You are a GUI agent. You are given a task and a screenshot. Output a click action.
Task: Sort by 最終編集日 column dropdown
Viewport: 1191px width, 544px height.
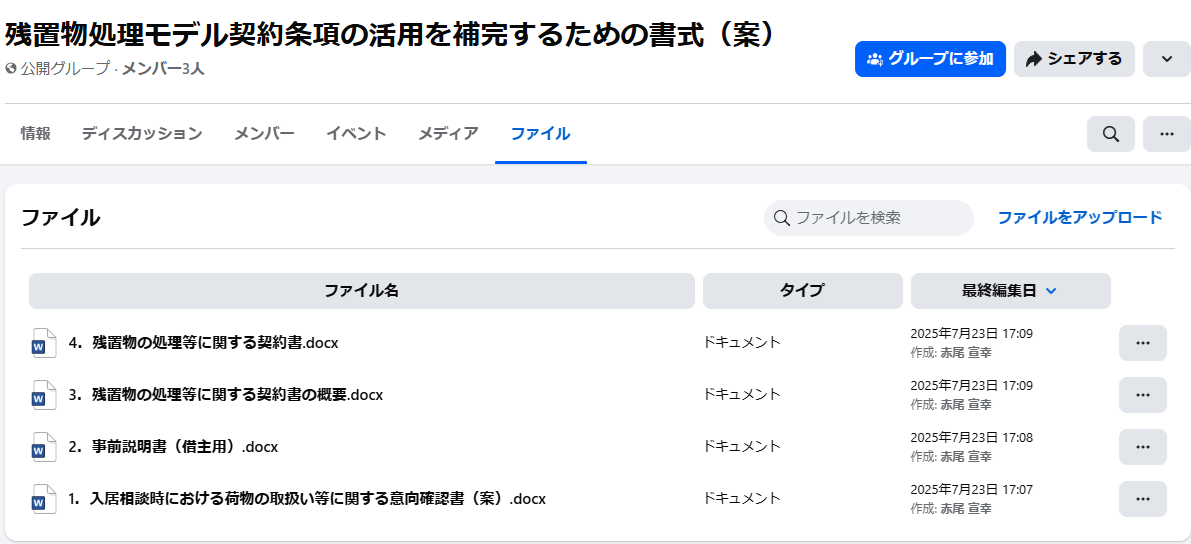click(x=1010, y=291)
